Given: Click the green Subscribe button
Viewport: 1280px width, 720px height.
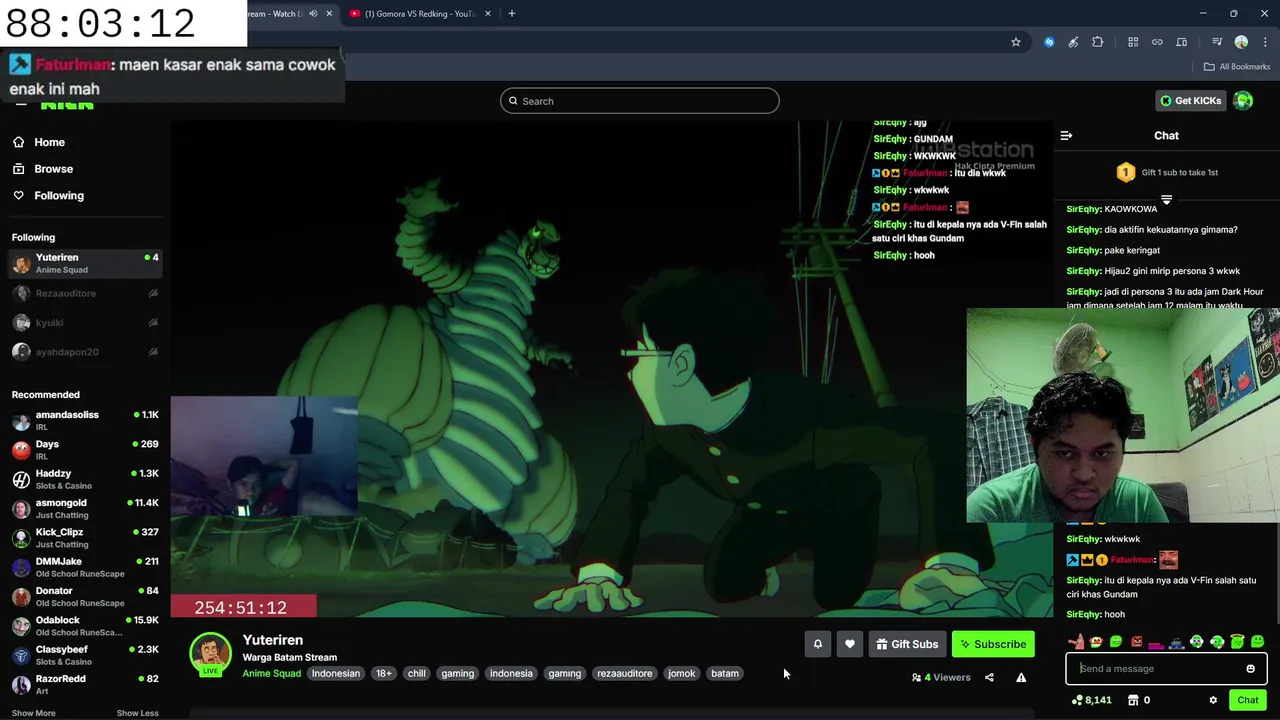Looking at the screenshot, I should tap(993, 644).
